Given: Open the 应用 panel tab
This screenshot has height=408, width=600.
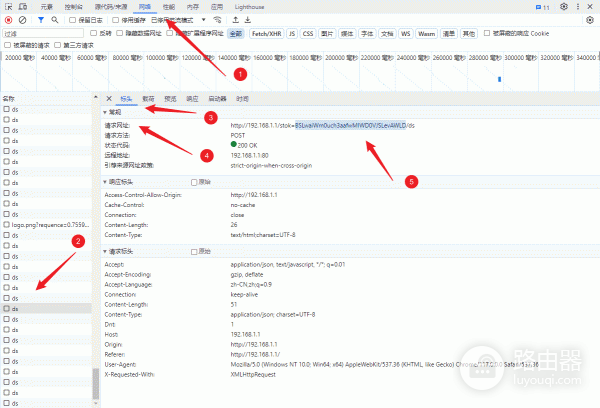Looking at the screenshot, I should (217, 7).
